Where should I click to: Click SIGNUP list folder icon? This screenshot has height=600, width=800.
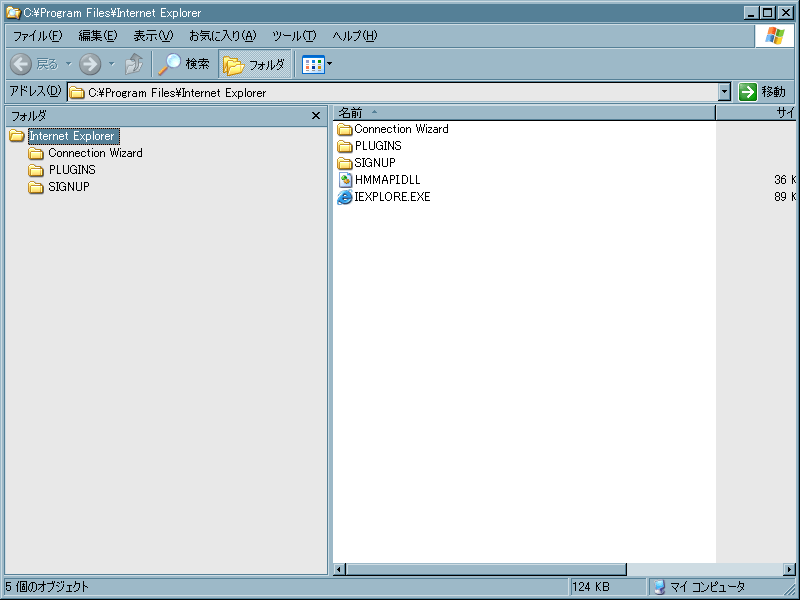click(x=345, y=163)
